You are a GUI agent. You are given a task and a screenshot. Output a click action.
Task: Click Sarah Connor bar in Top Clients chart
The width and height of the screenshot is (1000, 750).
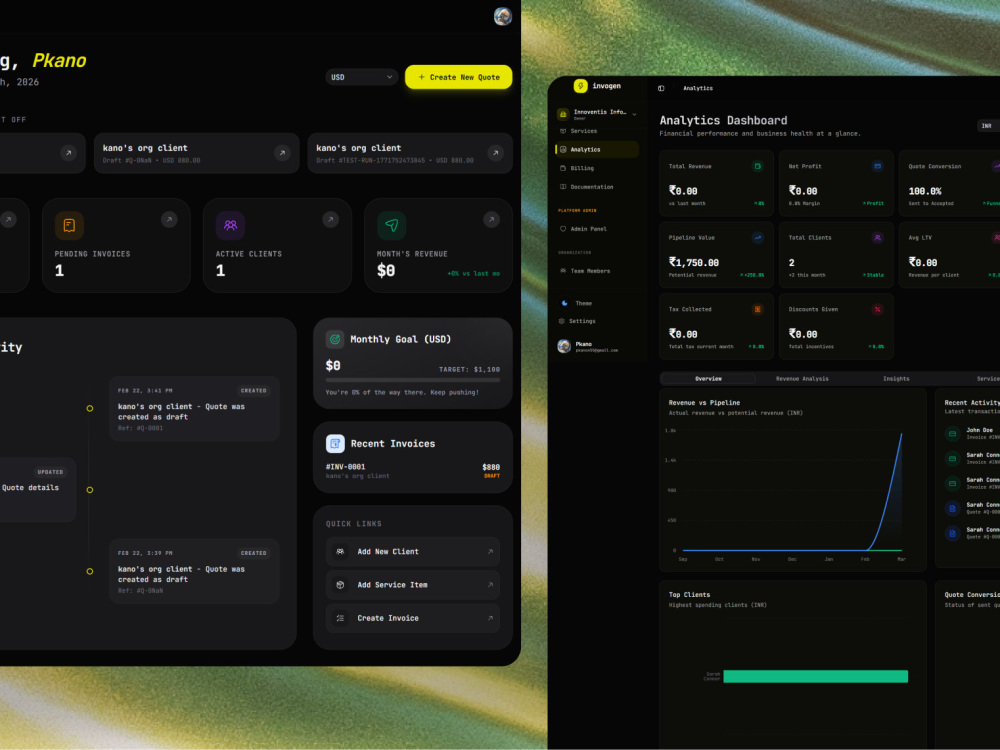815,676
